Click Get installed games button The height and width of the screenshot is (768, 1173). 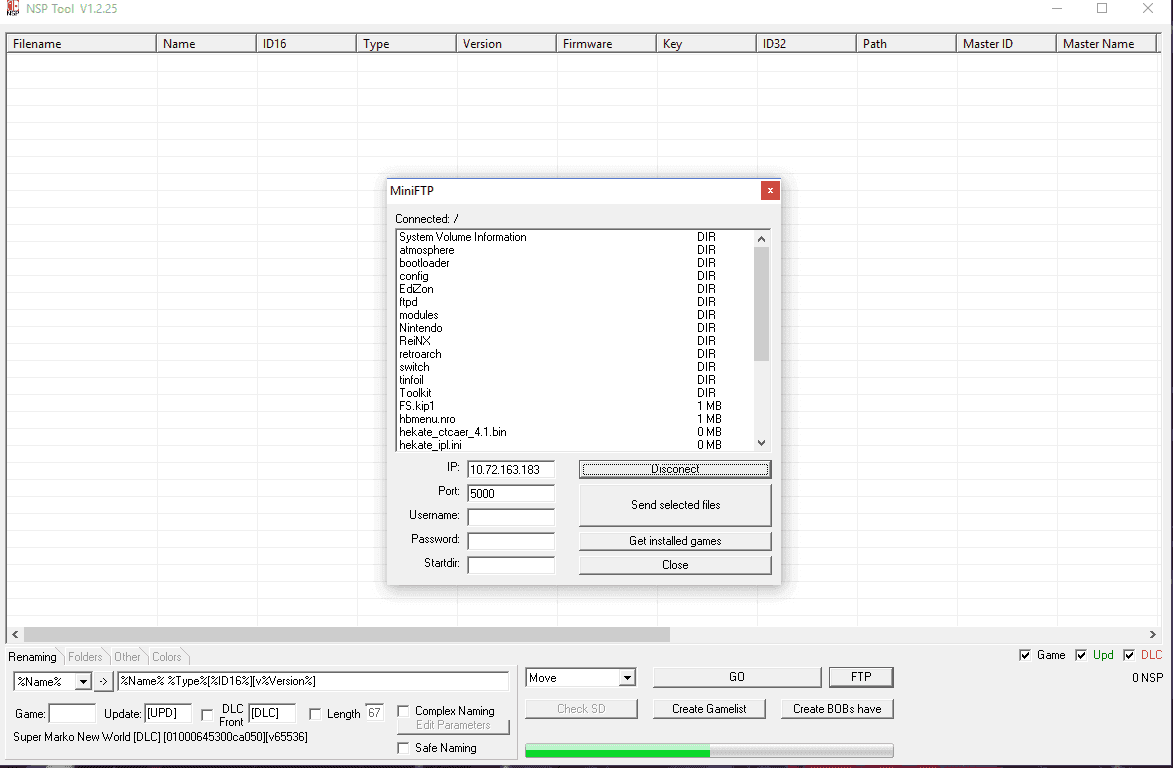pos(675,541)
